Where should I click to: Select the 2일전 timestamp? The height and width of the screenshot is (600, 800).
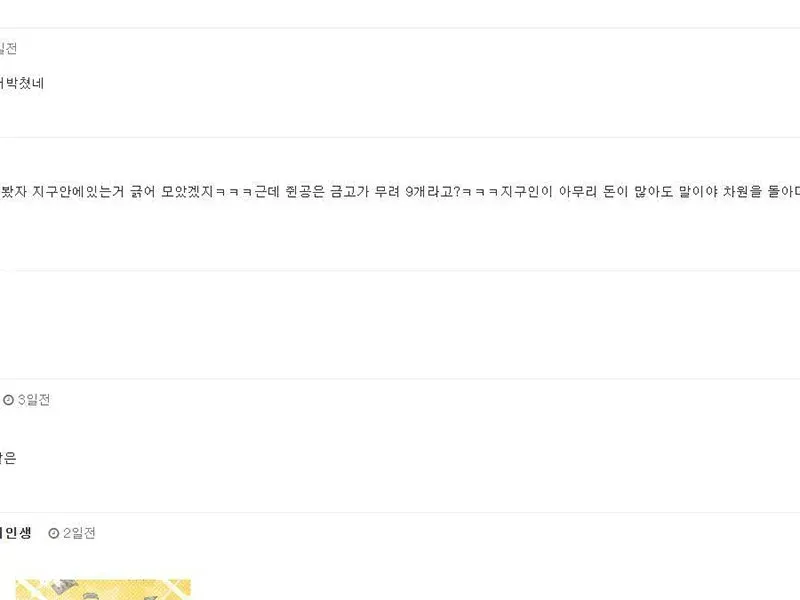point(79,533)
